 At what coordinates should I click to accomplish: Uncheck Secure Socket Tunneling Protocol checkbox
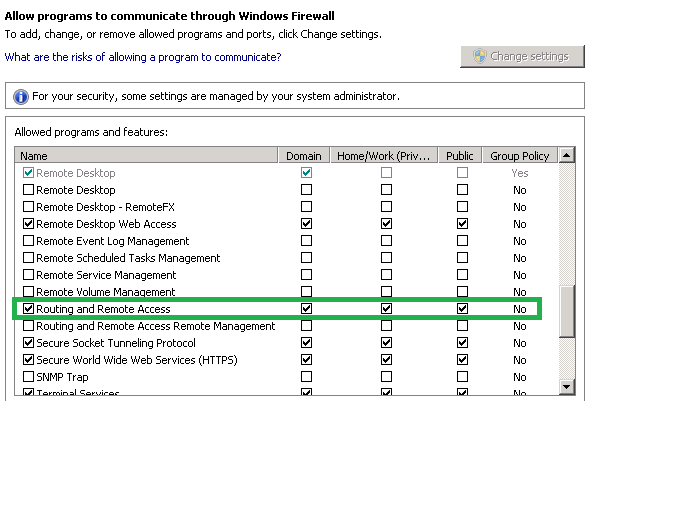click(28, 343)
